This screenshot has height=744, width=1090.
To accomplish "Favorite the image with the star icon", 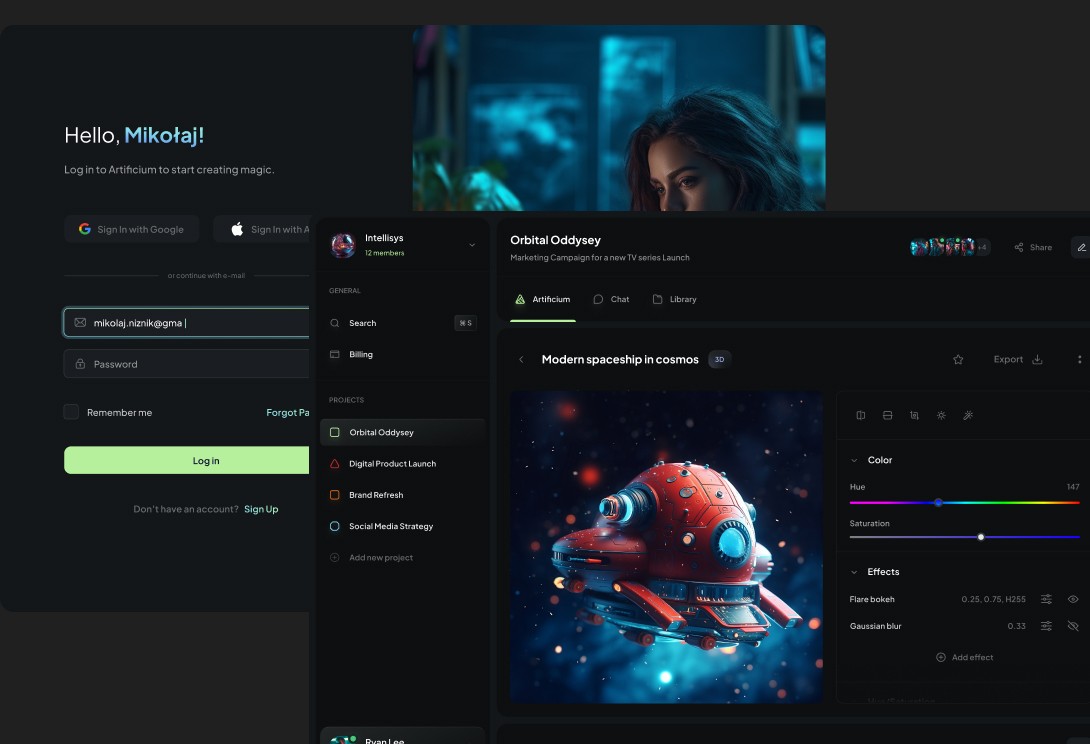I will coord(958,359).
